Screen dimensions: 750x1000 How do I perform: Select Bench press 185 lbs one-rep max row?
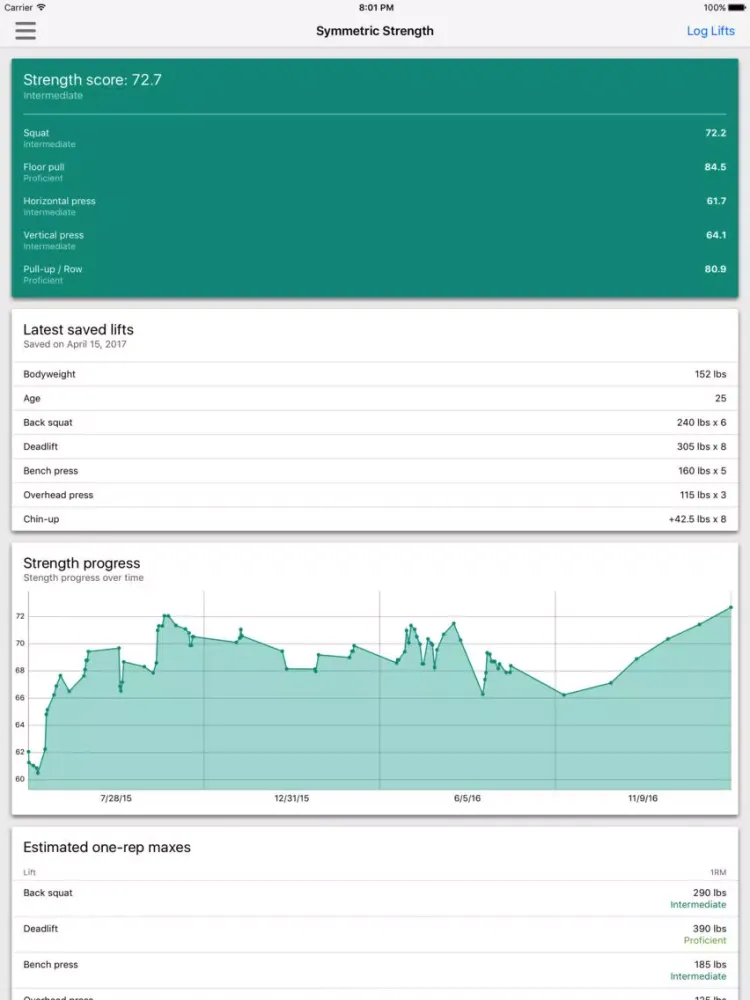point(375,970)
